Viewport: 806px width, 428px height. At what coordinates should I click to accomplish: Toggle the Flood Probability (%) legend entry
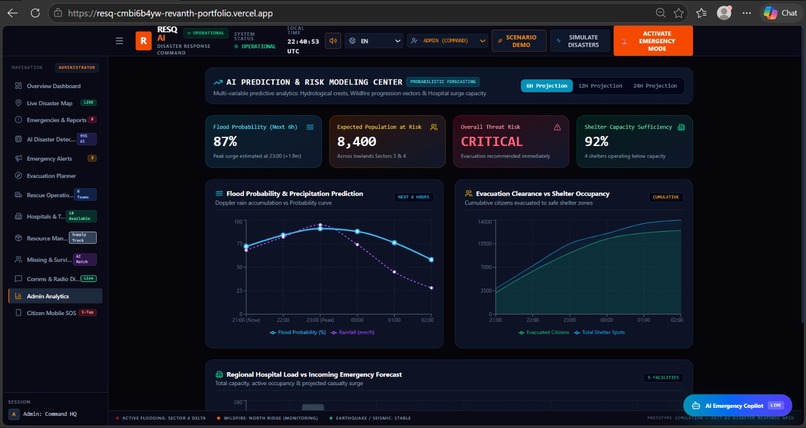tap(298, 332)
